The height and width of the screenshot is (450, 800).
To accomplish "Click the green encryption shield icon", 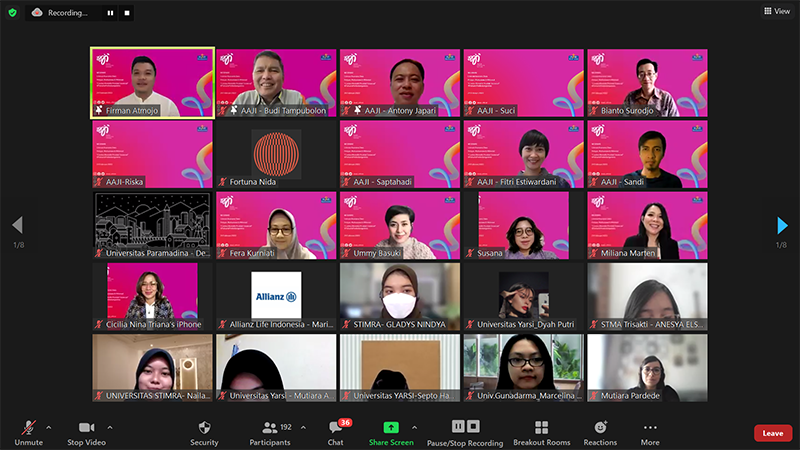I will pyautogui.click(x=13, y=13).
